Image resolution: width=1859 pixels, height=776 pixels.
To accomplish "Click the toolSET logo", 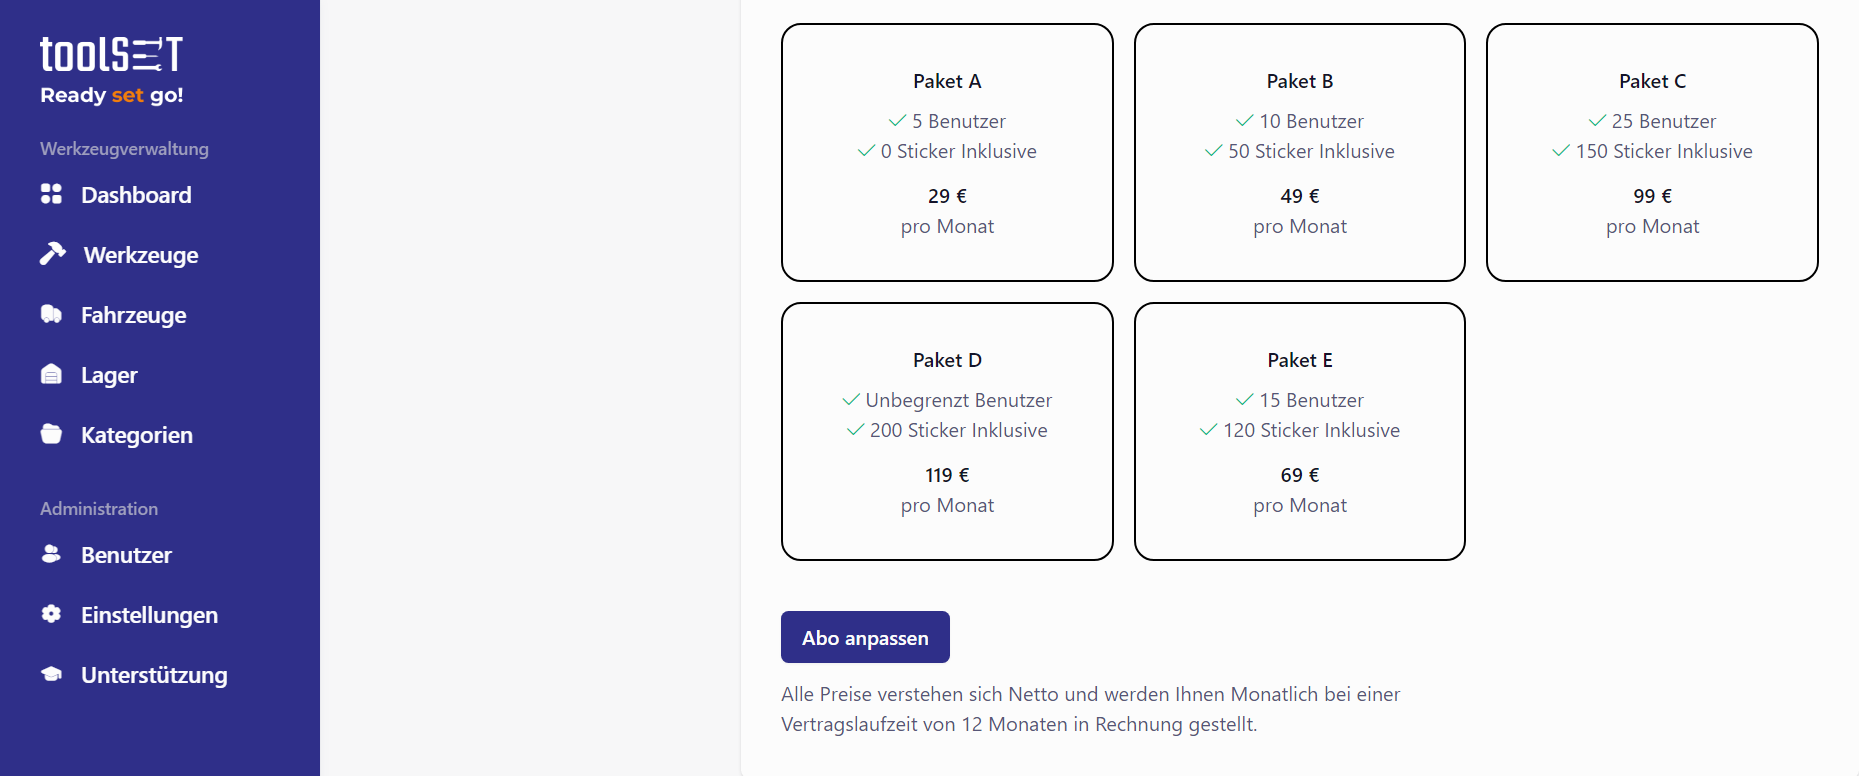I will (x=111, y=70).
